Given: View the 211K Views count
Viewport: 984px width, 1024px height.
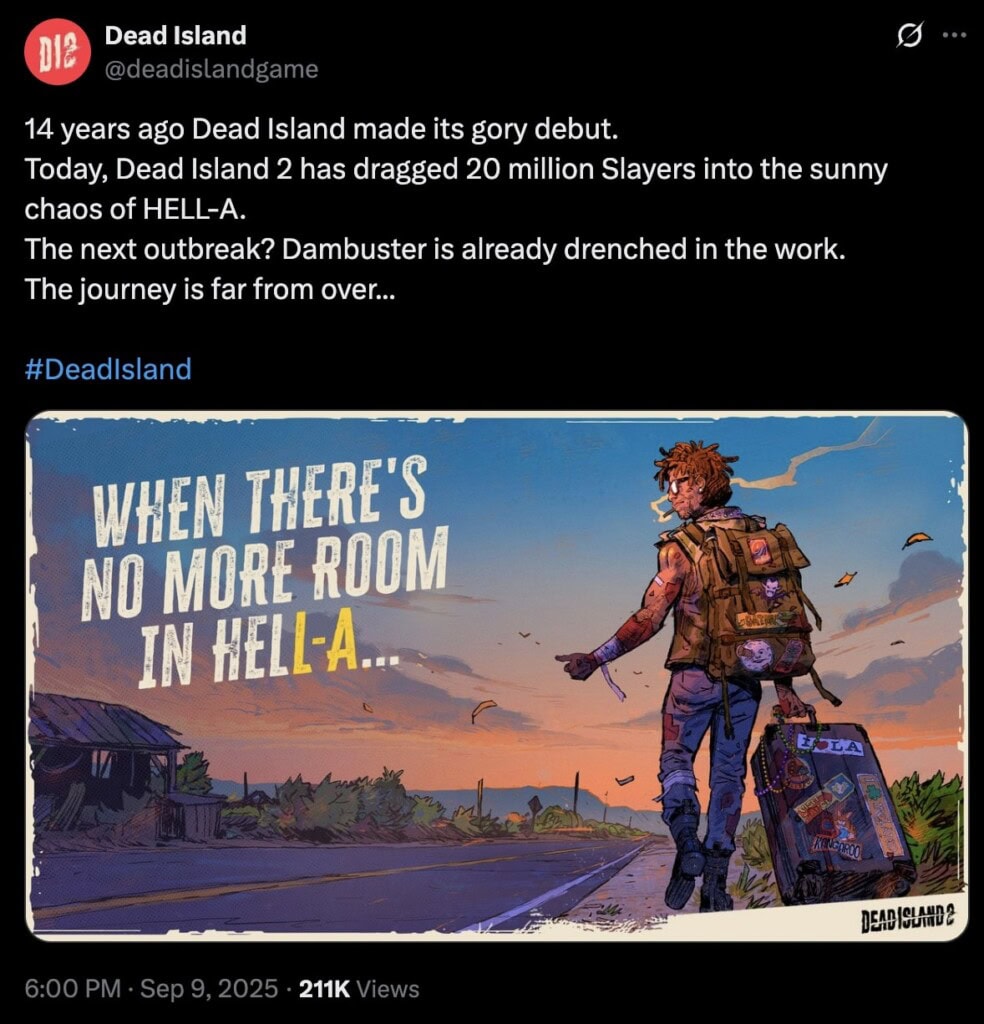Looking at the screenshot, I should tap(359, 988).
